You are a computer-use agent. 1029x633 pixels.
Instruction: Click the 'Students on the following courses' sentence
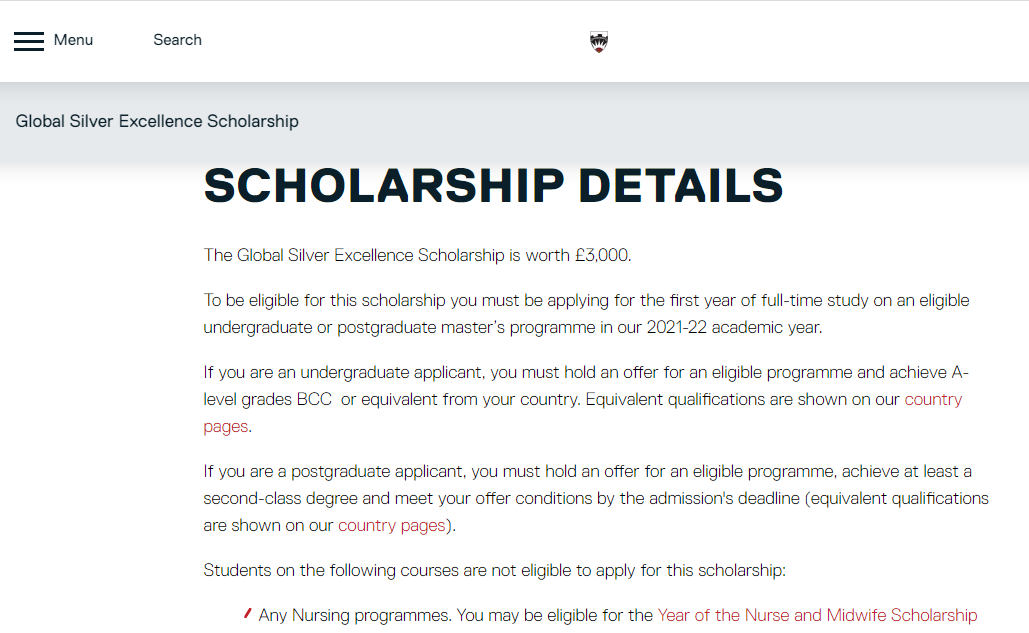494,570
